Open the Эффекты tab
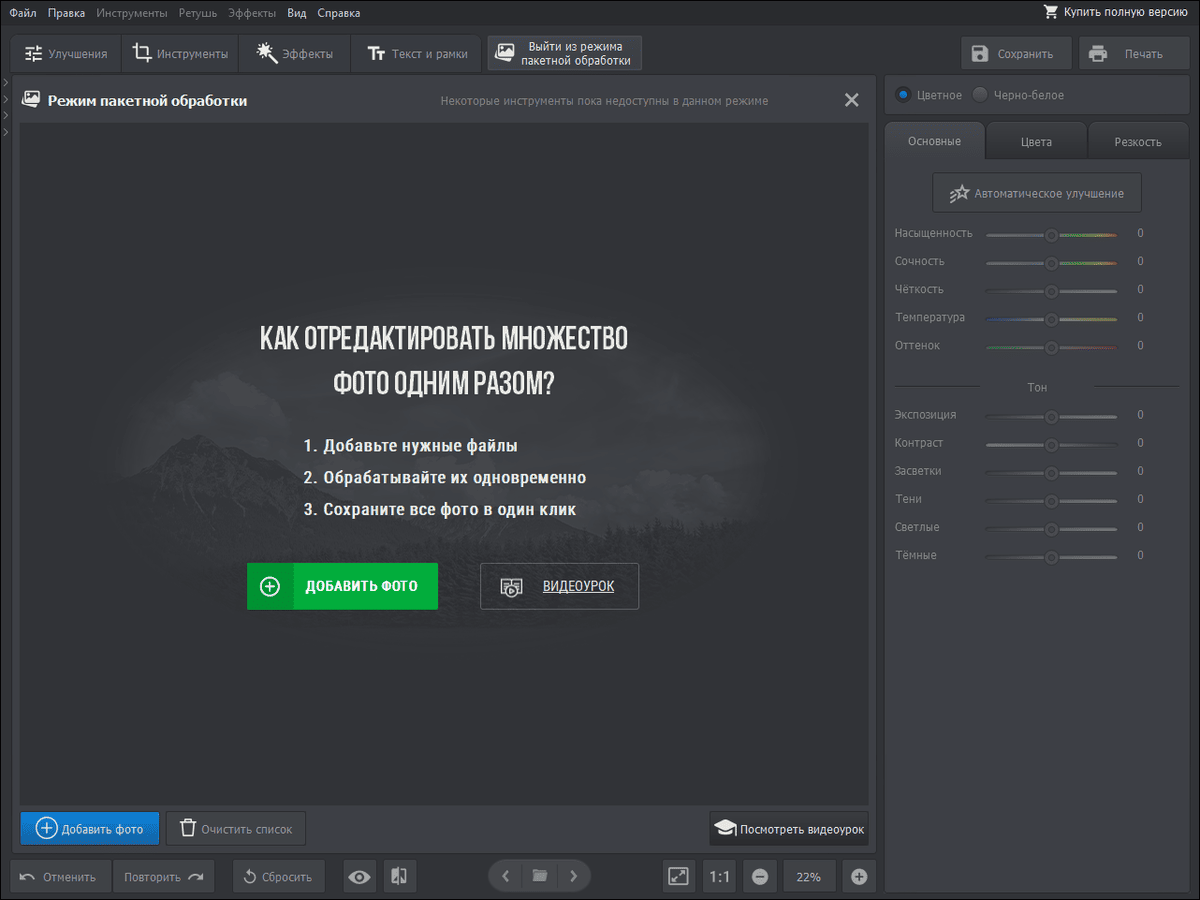Viewport: 1200px width, 900px height. point(294,54)
